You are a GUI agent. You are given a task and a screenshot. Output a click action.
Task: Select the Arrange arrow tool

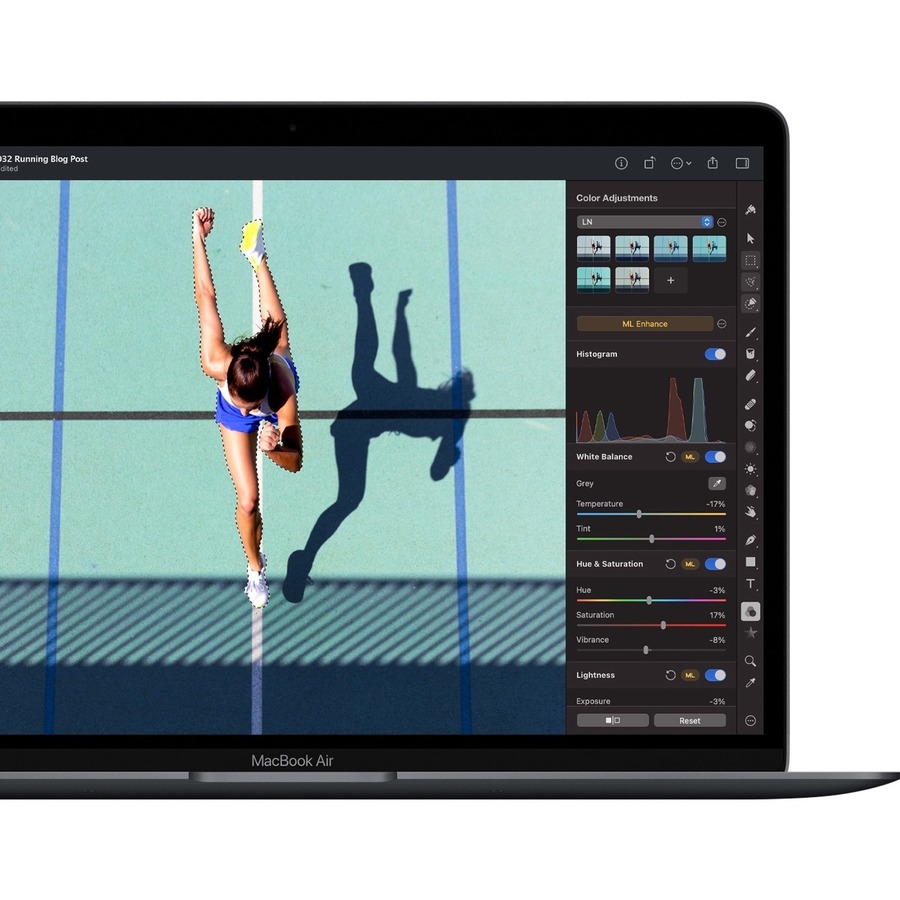click(750, 239)
